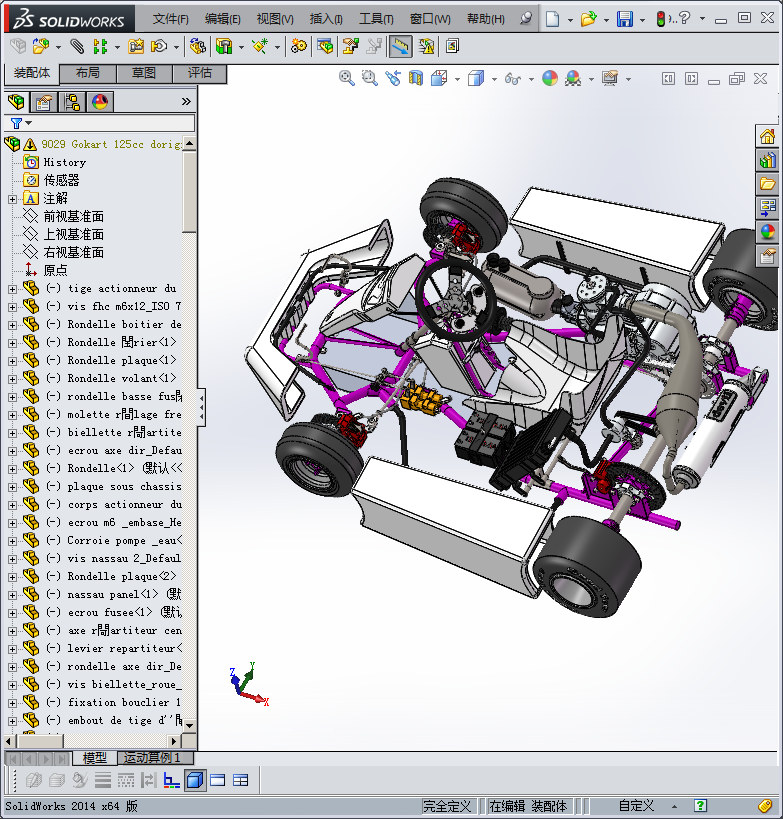The width and height of the screenshot is (783, 819).
Task: Toggle the Instant3D ruler tool
Action: [400, 46]
